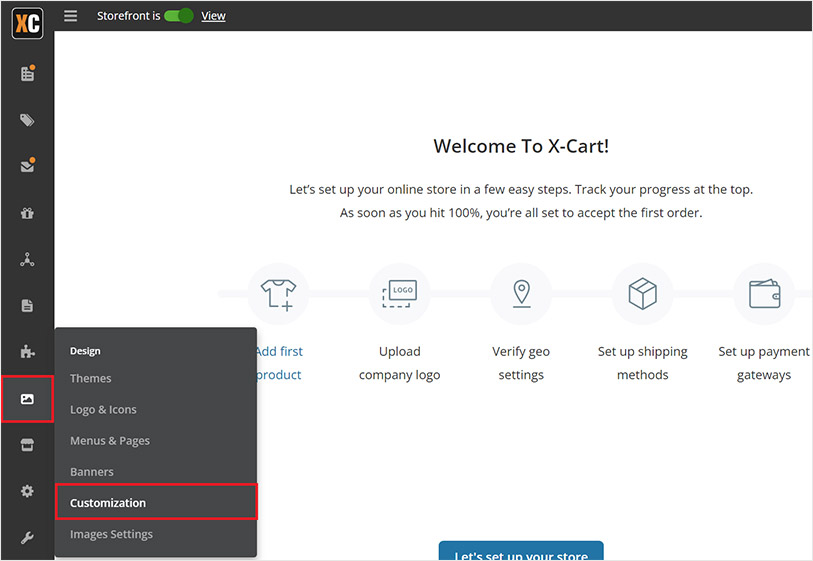Image resolution: width=813 pixels, height=561 pixels.
Task: Open the hamburger menu icon
Action: click(x=71, y=16)
